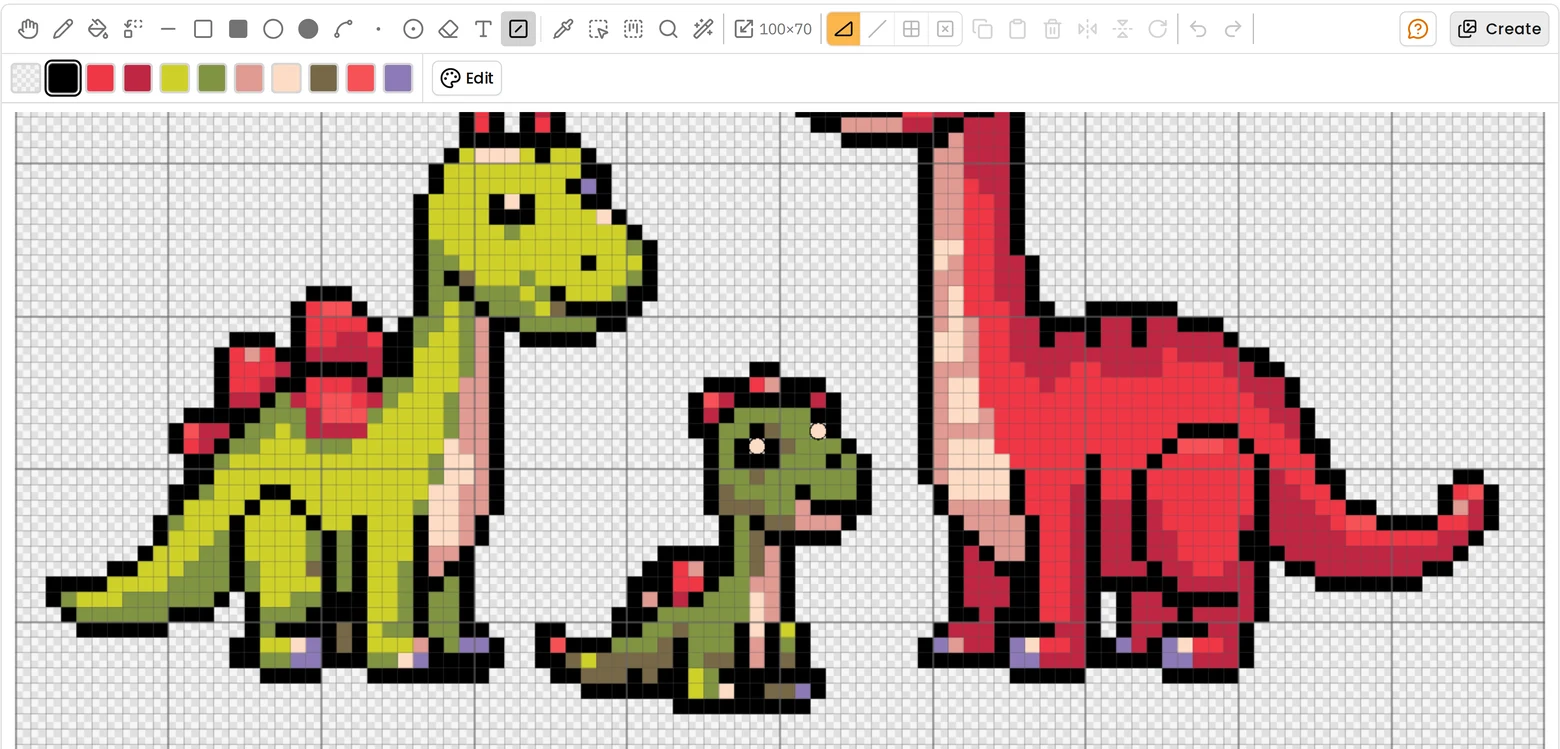Choose the outlined circle tool

[x=273, y=29]
